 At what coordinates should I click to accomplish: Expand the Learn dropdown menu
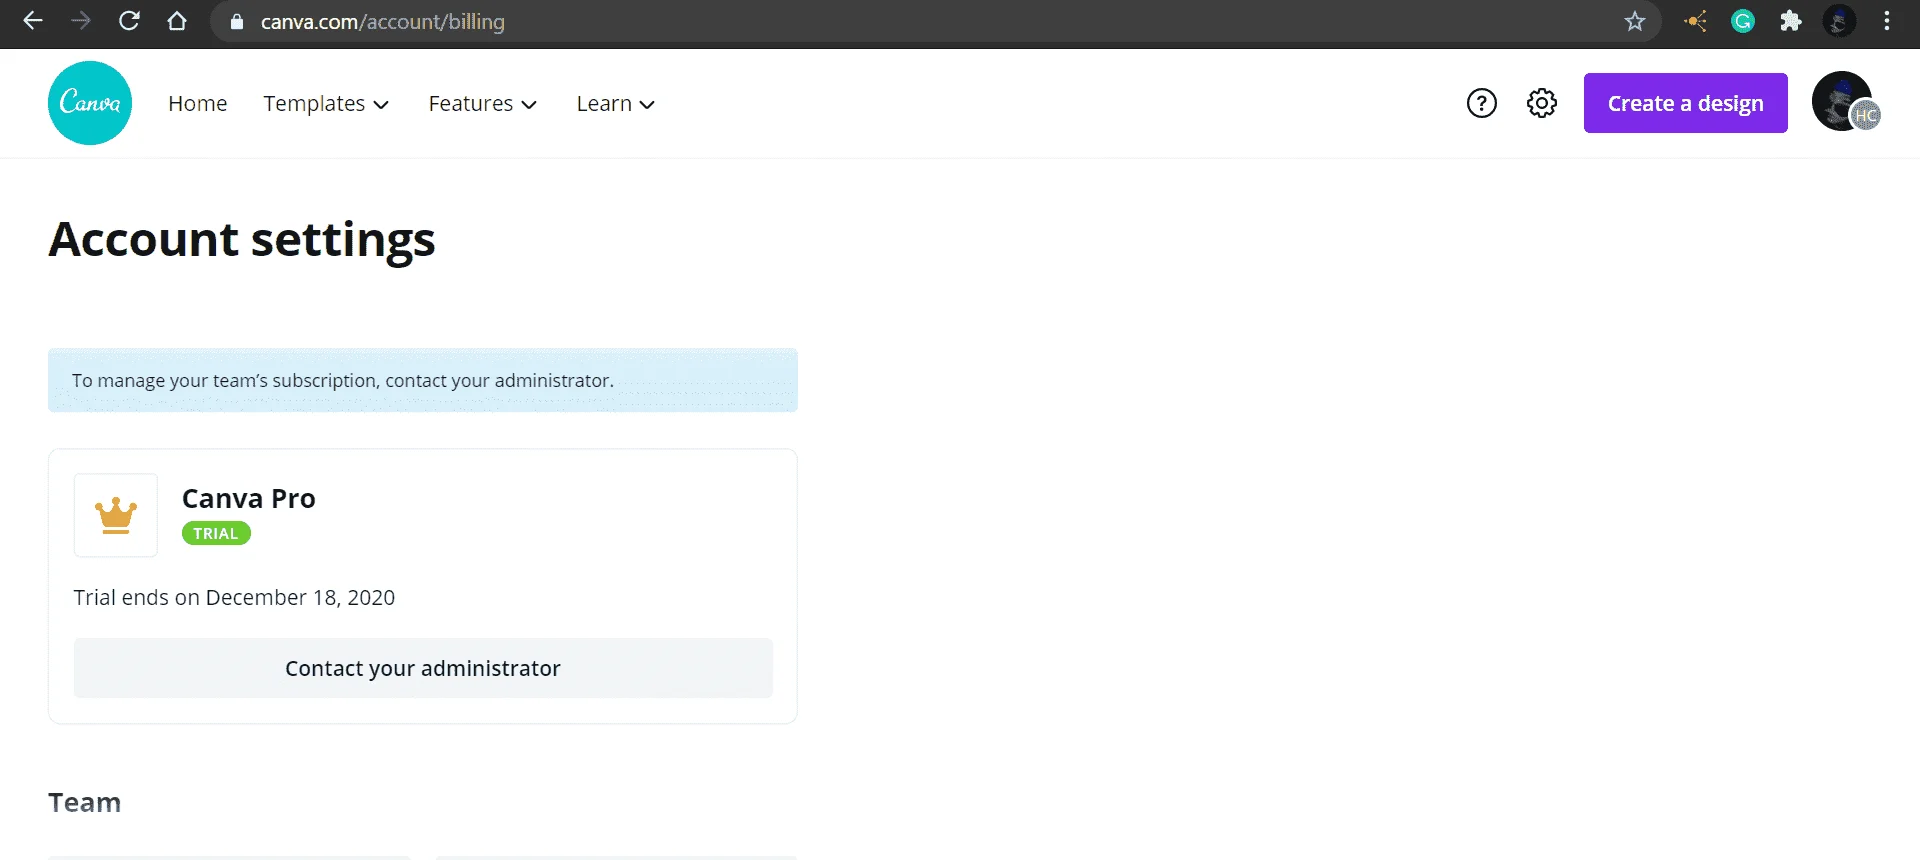click(616, 104)
